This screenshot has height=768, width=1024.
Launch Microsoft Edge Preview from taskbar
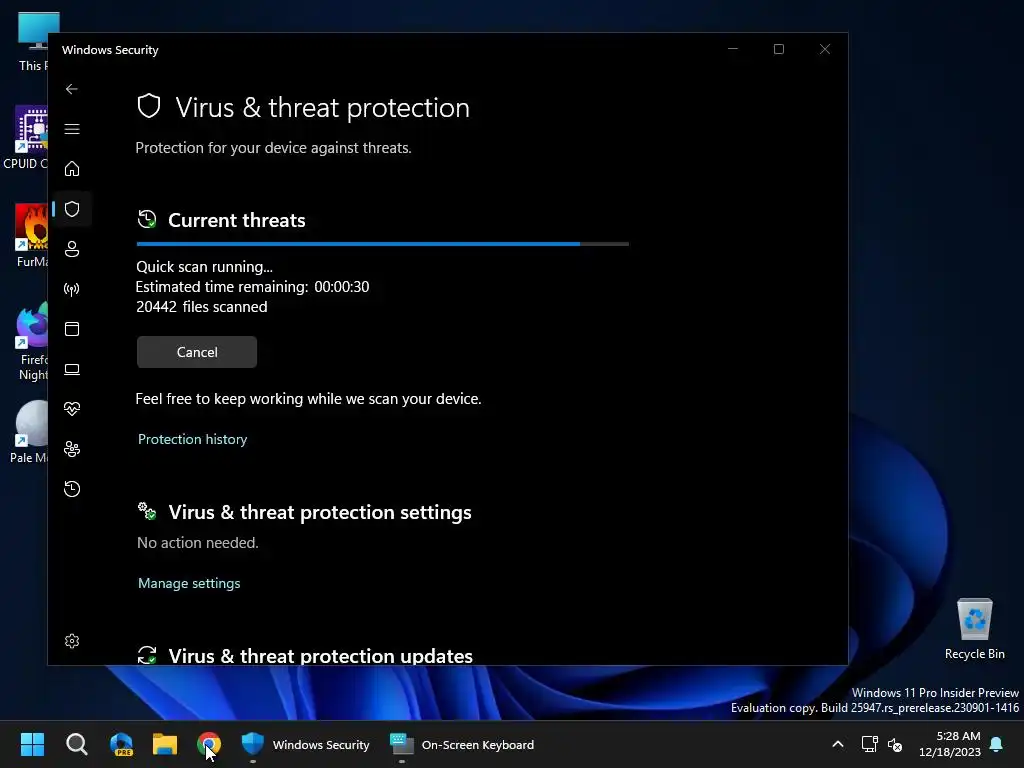pos(121,744)
